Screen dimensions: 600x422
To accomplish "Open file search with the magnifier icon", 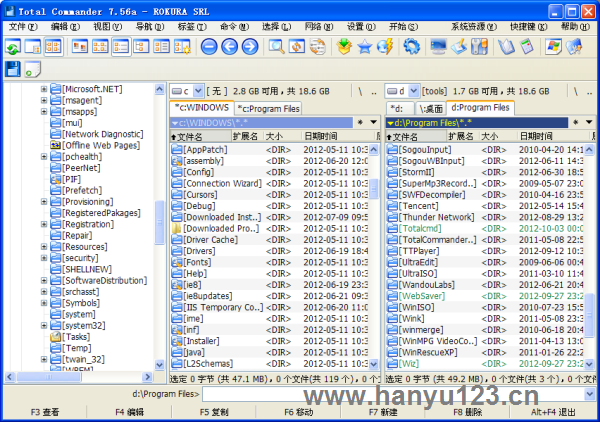I will tap(276, 47).
